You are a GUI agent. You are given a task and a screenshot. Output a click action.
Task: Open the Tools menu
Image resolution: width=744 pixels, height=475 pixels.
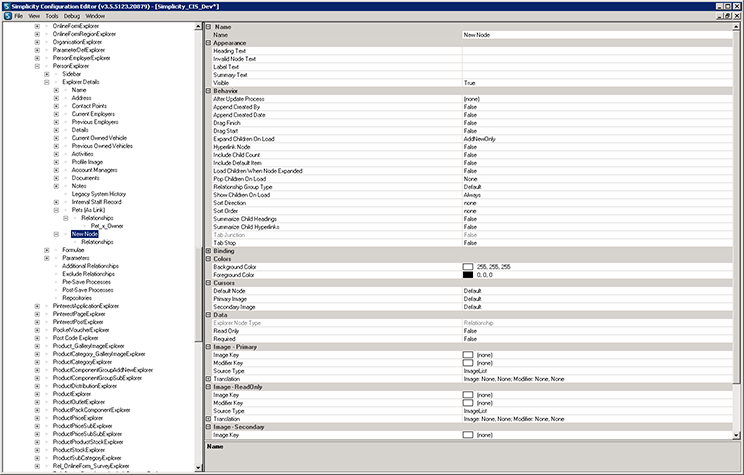(52, 16)
